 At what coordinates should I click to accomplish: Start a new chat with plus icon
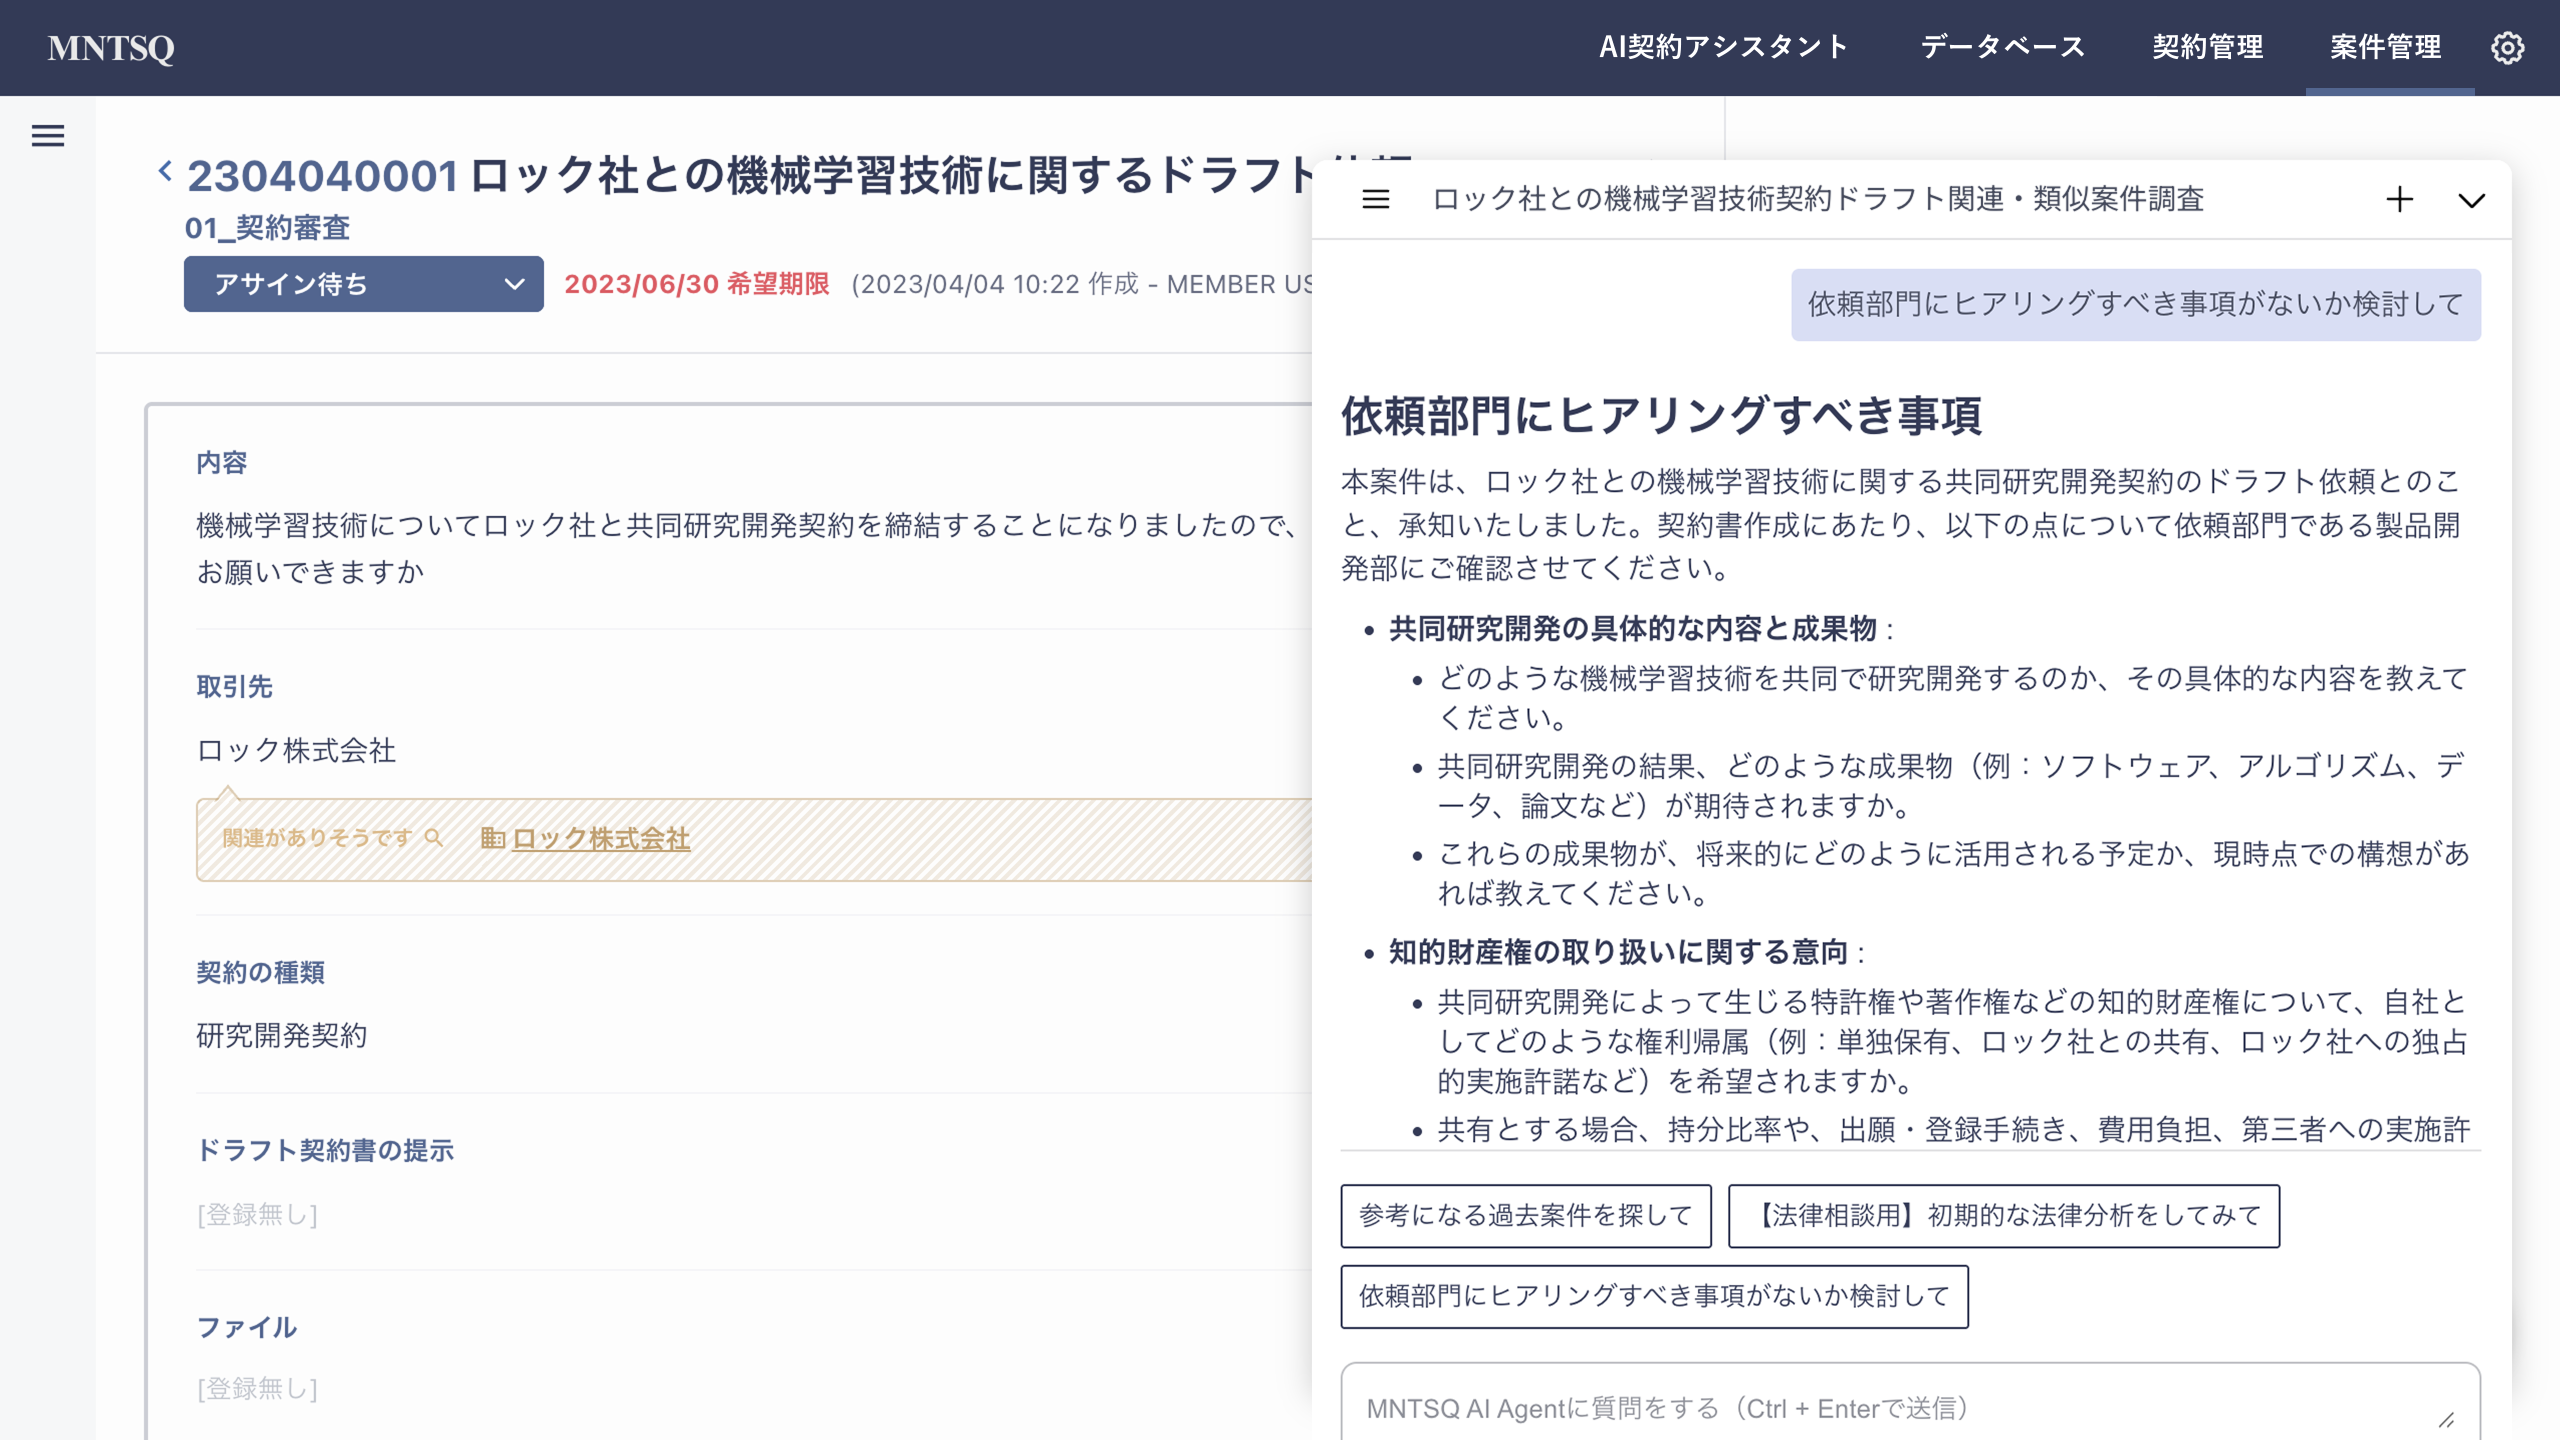point(2399,199)
